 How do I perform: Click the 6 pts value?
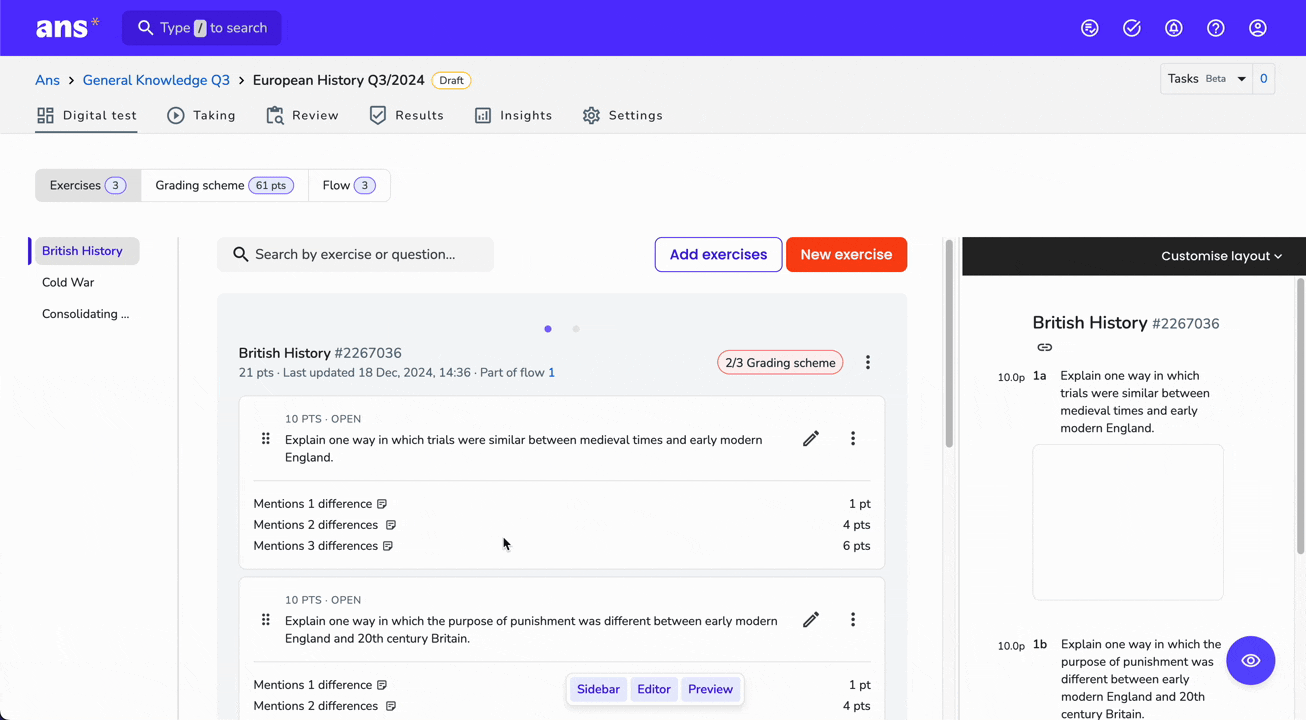pos(857,546)
